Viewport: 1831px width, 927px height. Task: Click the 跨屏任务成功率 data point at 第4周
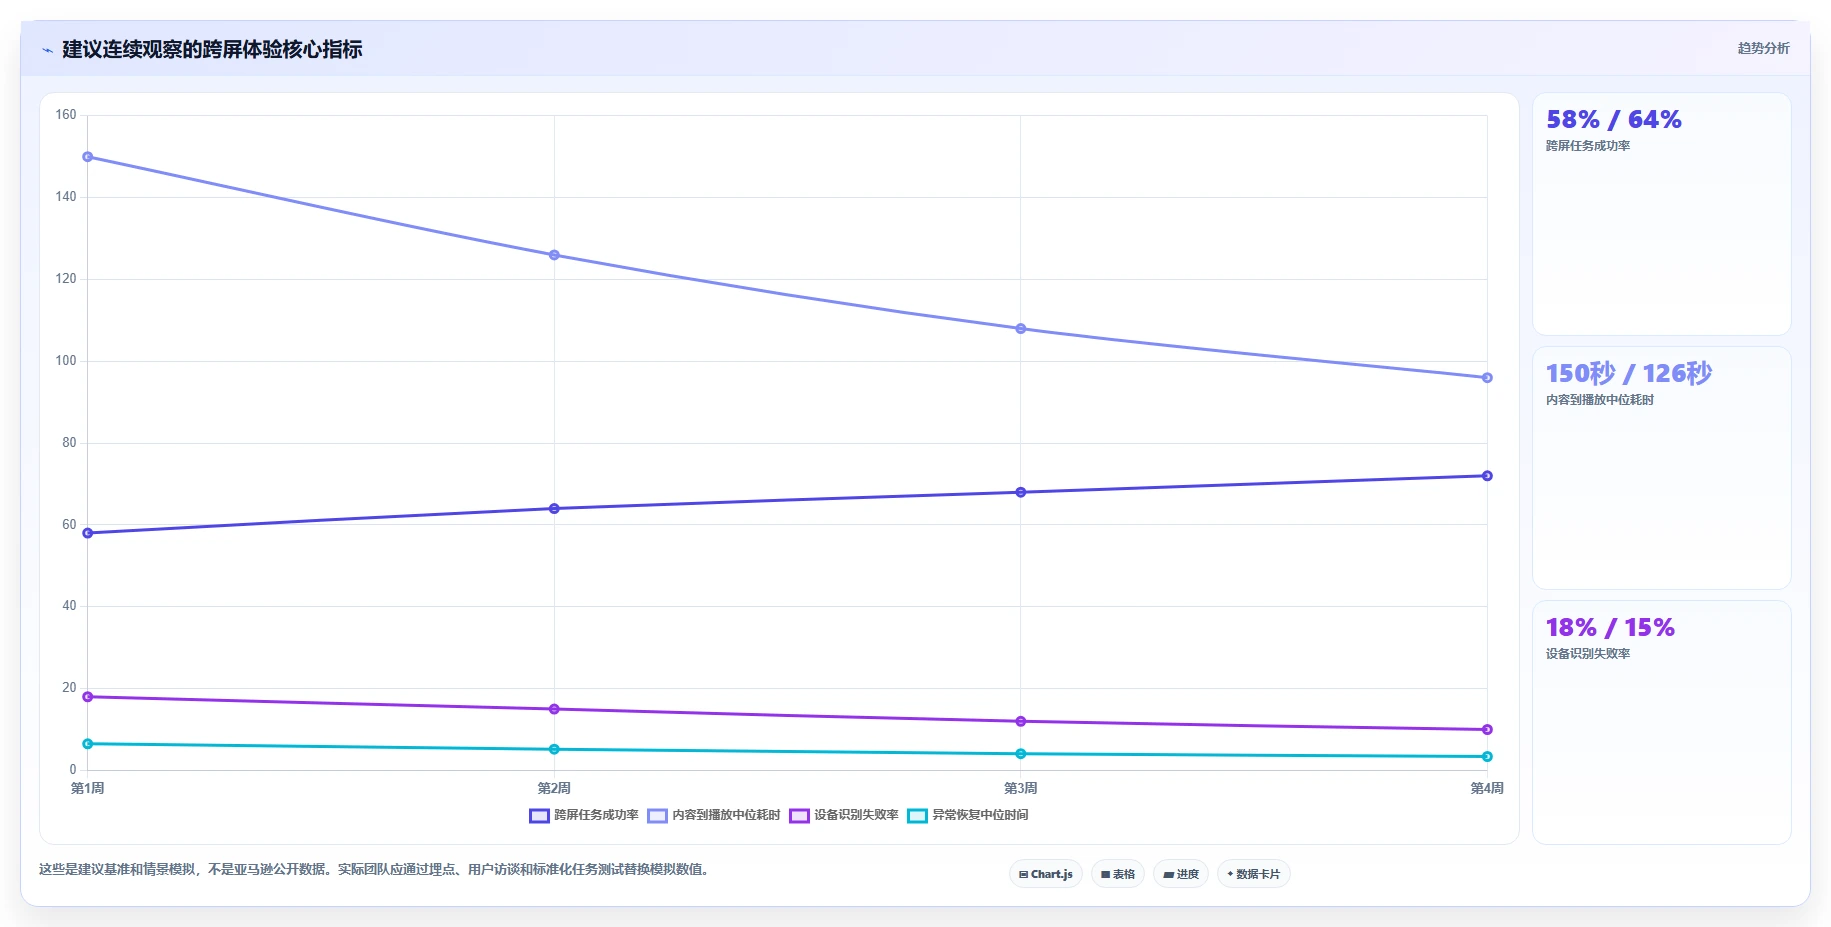point(1487,476)
